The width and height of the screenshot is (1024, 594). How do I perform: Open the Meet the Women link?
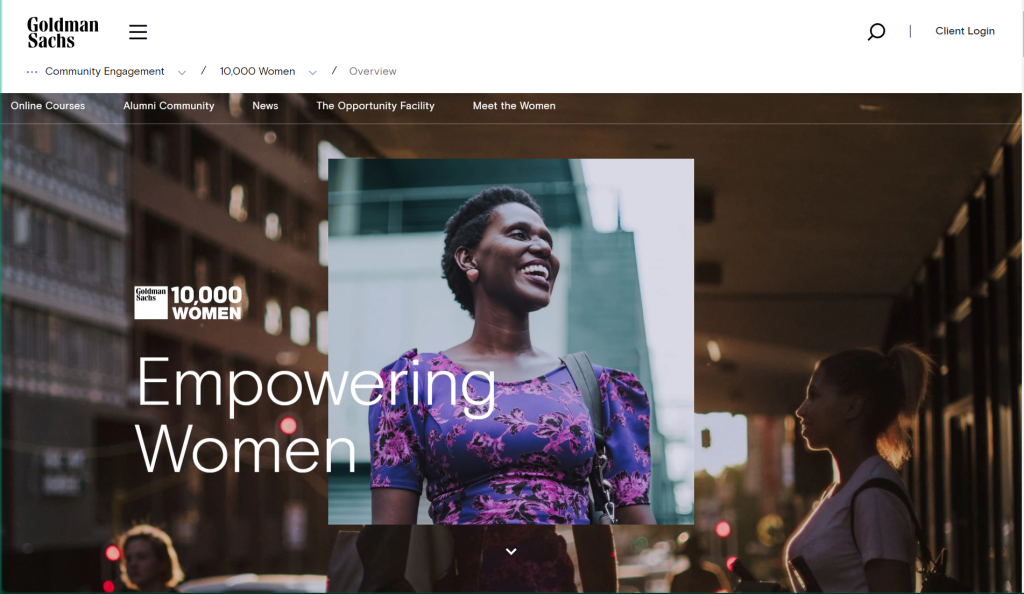click(x=514, y=106)
